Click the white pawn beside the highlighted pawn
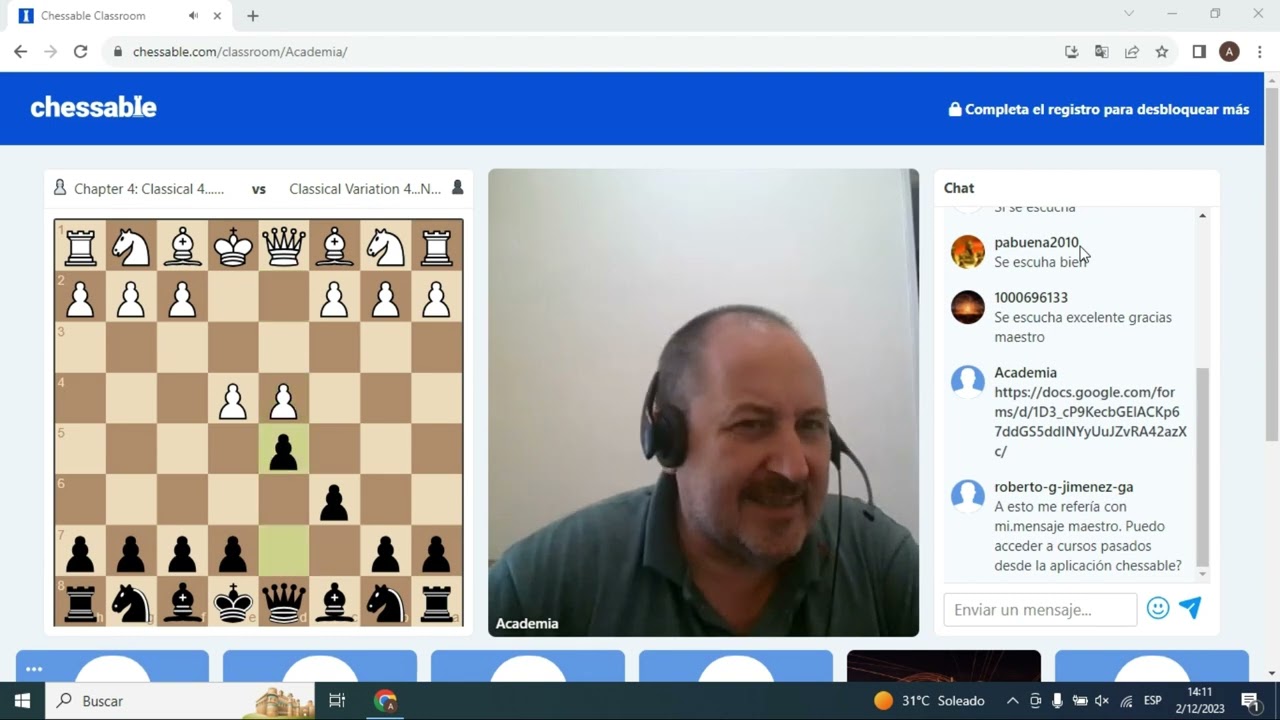Viewport: 1280px width, 720px height. pos(284,400)
